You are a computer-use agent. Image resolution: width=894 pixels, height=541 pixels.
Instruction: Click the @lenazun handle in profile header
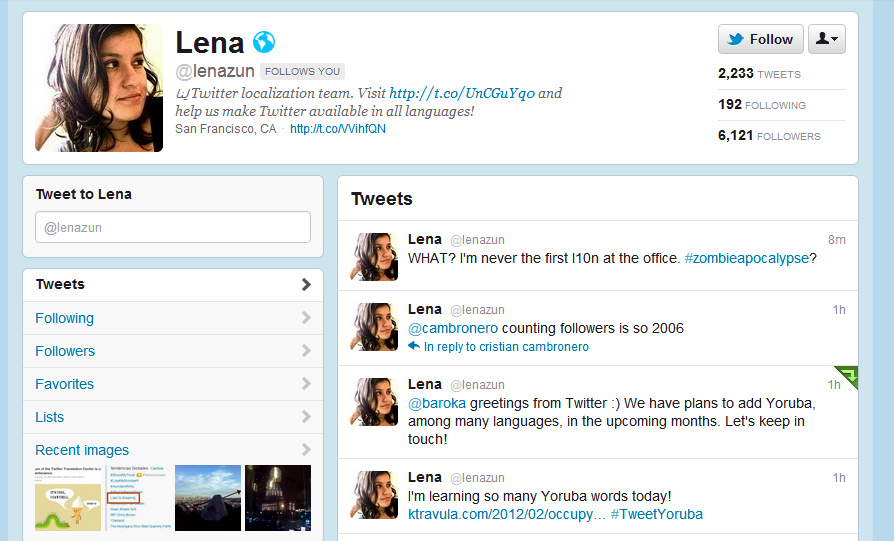(215, 71)
